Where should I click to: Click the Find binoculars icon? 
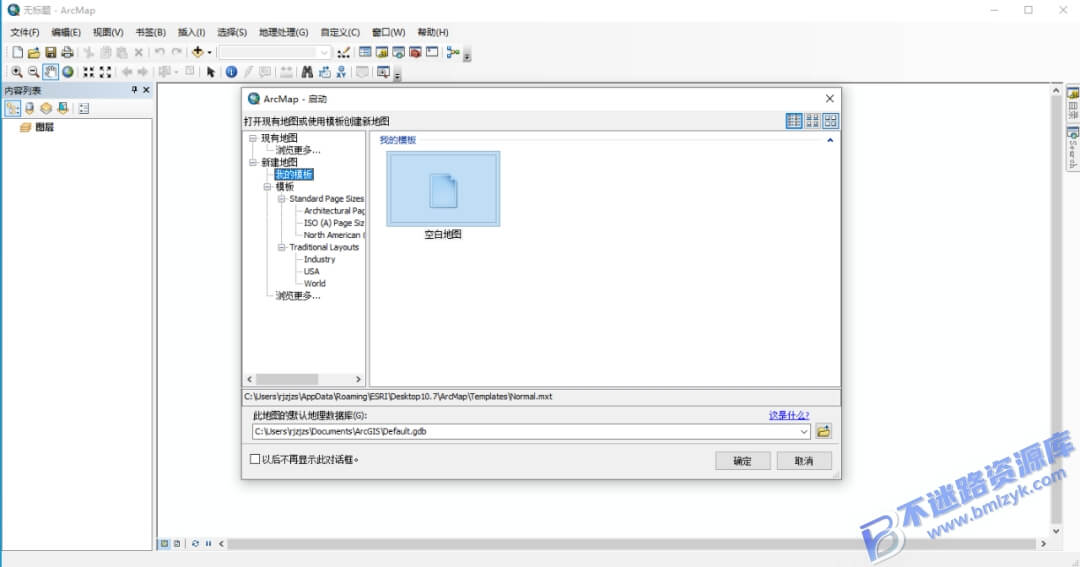[x=307, y=72]
